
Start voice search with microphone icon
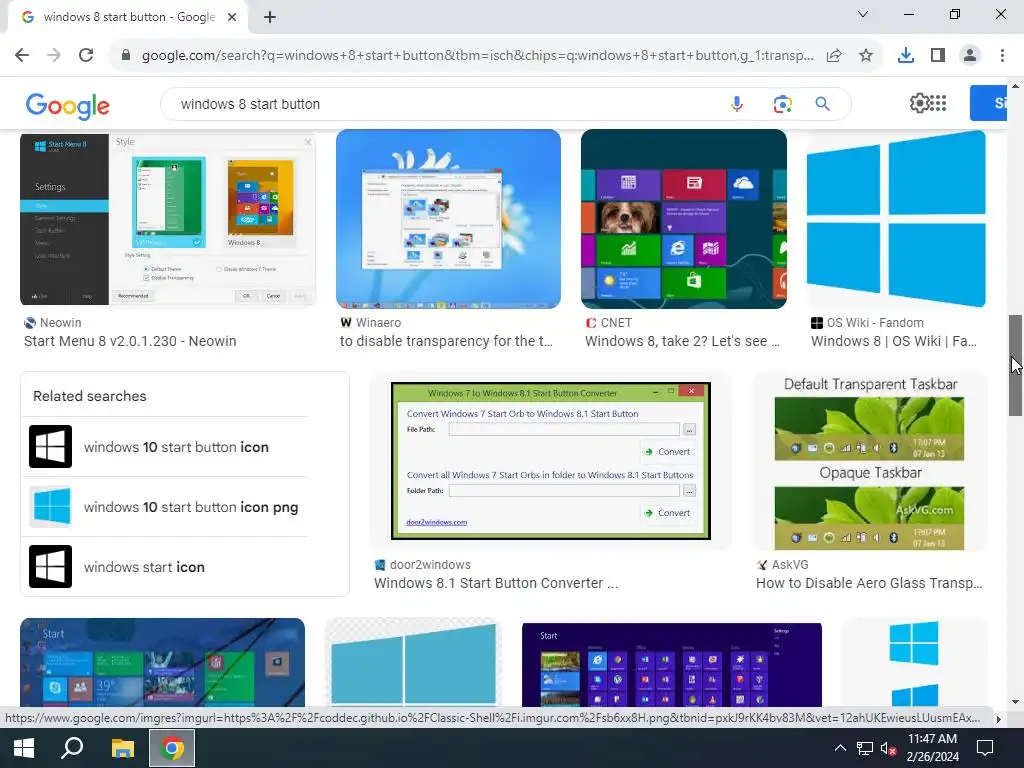(737, 104)
